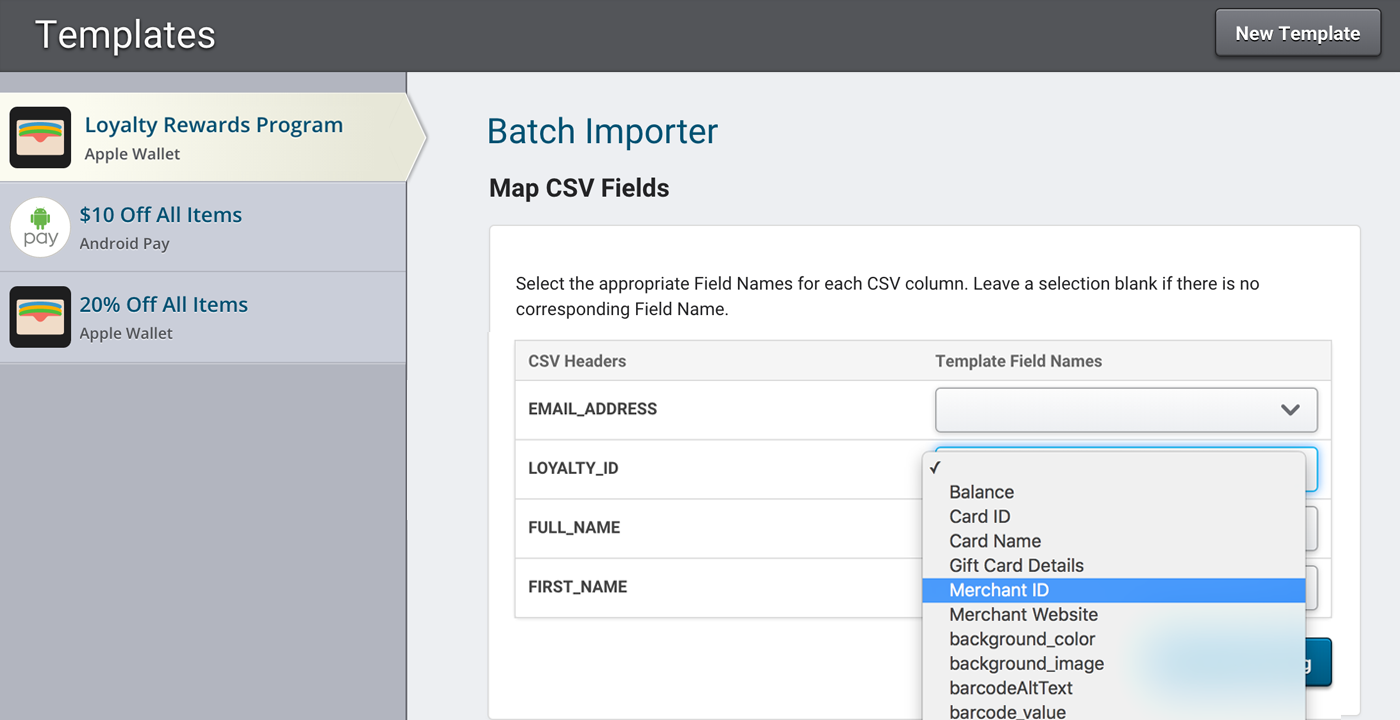Screen dimensions: 1400x720
Task: Open the 20% Off All Items template
Action: pyautogui.click(x=164, y=305)
